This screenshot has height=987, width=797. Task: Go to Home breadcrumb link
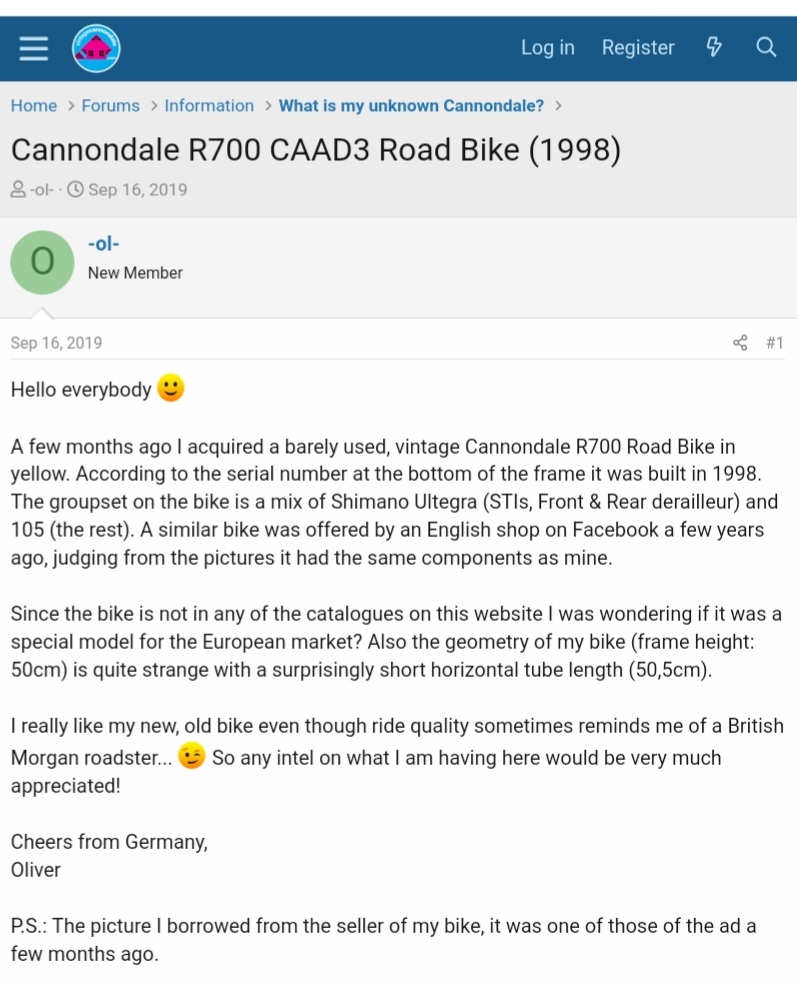point(34,106)
